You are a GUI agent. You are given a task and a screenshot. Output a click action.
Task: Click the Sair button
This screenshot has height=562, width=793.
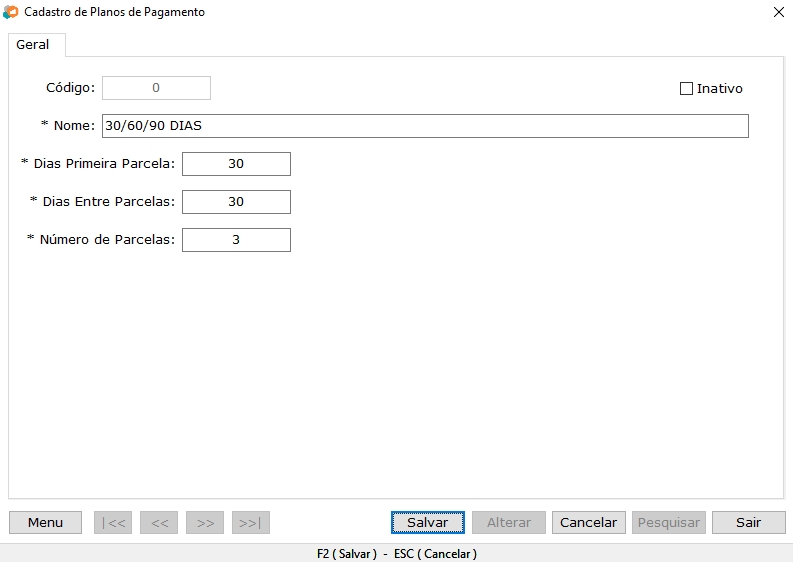(749, 523)
